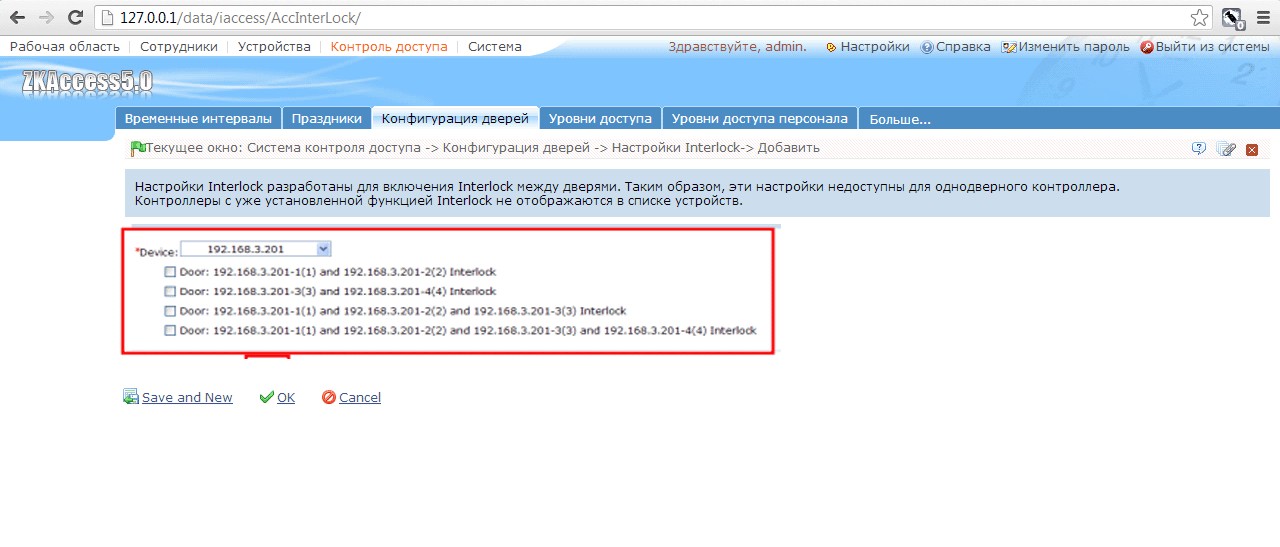Click the browser forward arrow
The image size is (1280, 547).
[46, 17]
